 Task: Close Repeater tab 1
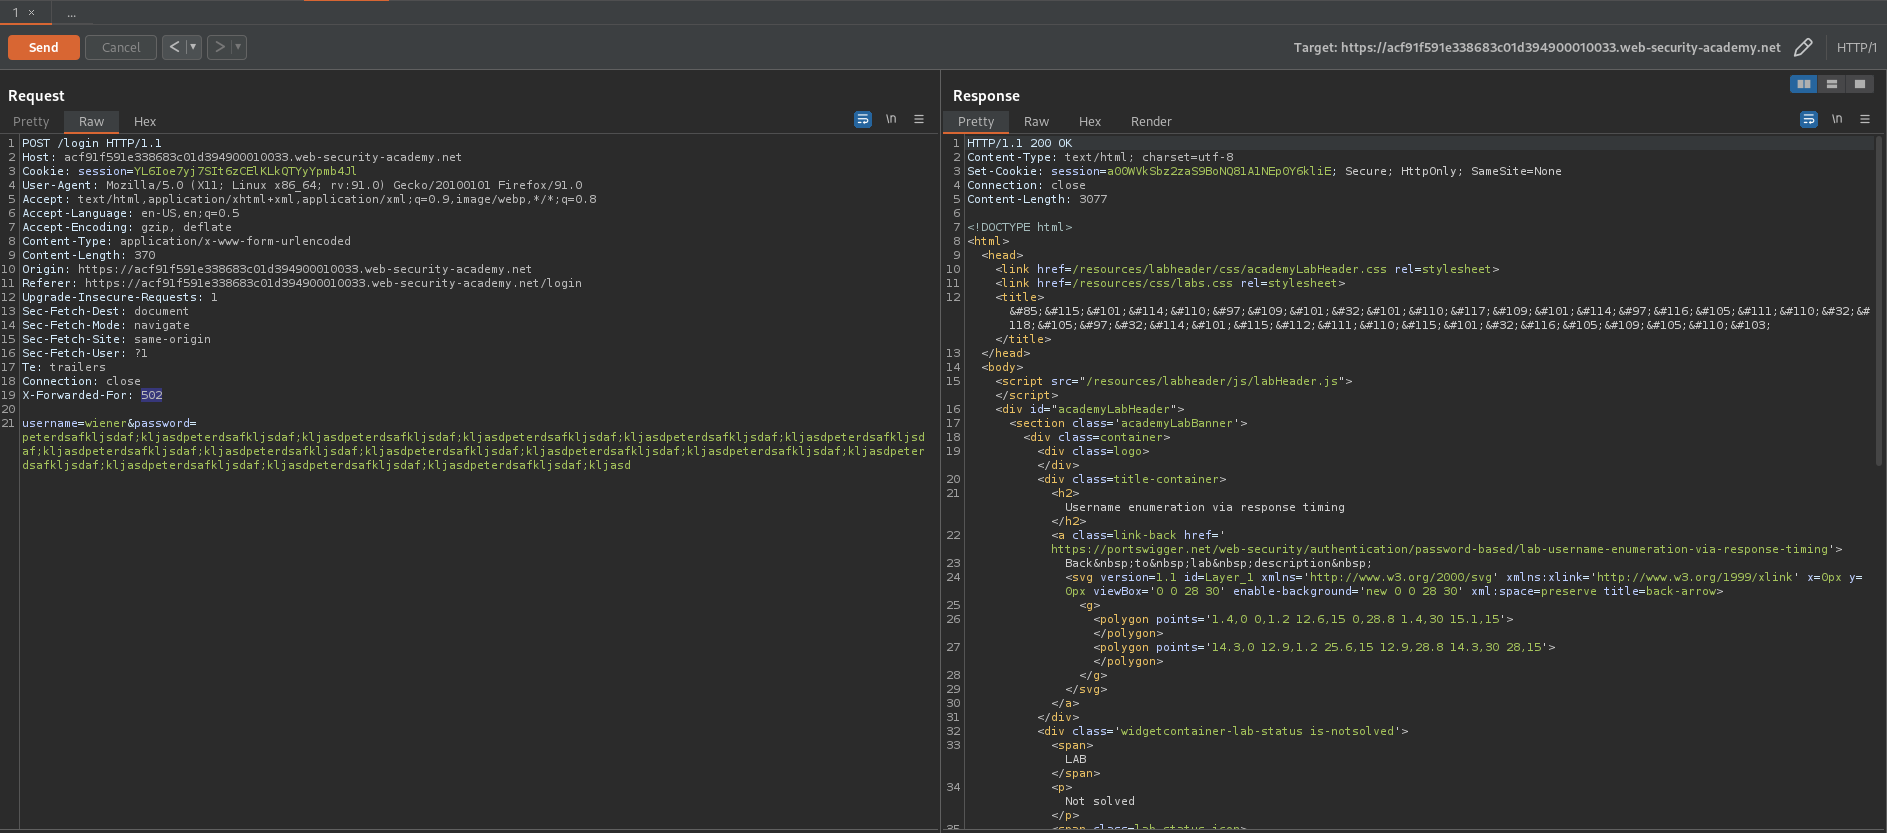tap(32, 12)
